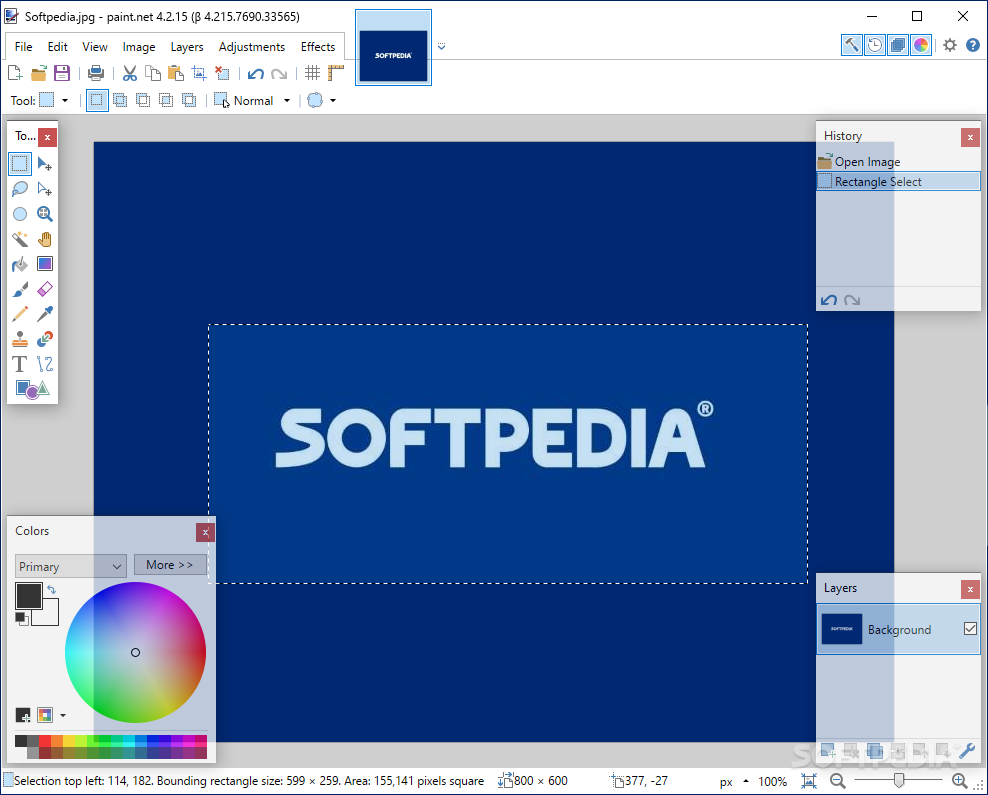Click Zoom out magnifier in status bar
The height and width of the screenshot is (795, 988).
coord(837,781)
